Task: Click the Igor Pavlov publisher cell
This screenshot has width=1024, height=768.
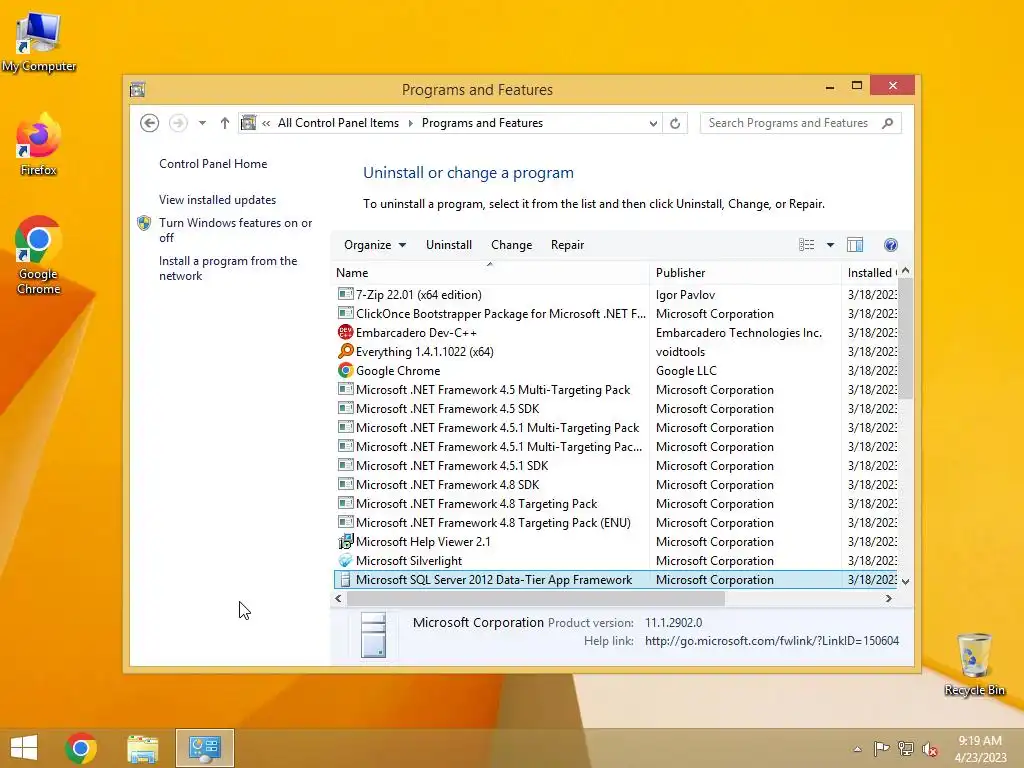Action: 686,295
